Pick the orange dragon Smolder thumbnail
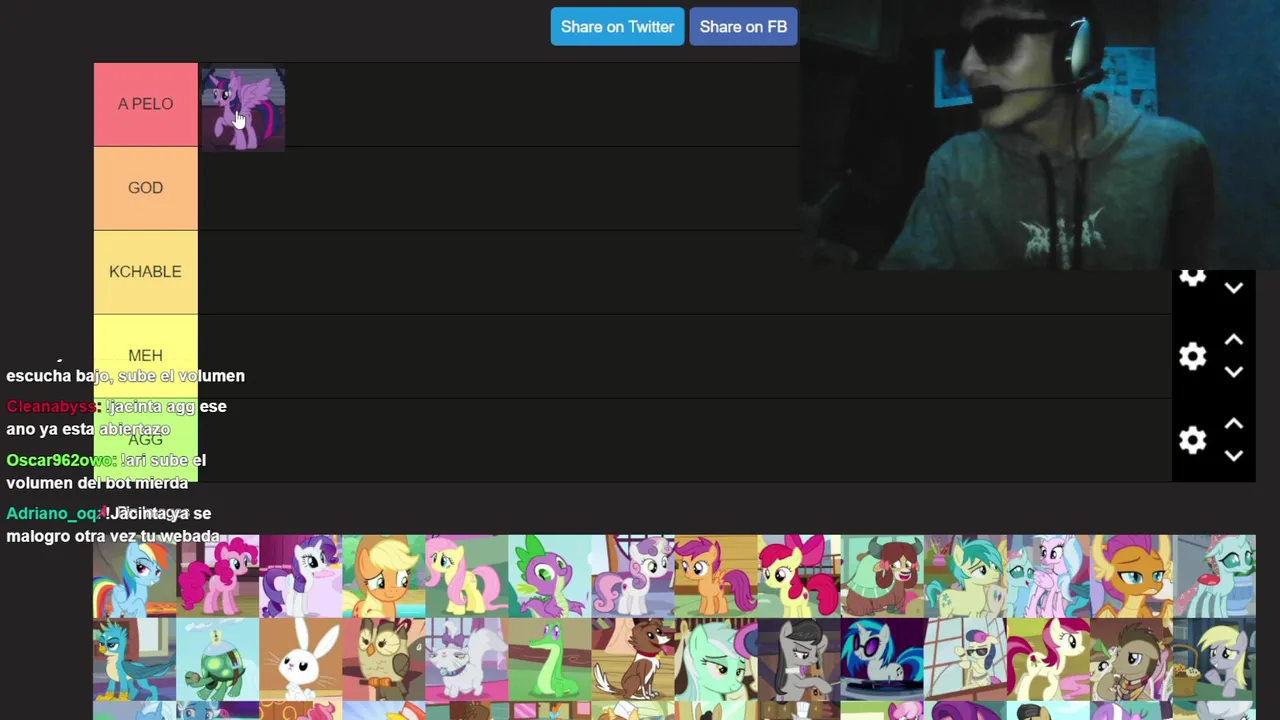The image size is (1280, 720). coord(1130,576)
